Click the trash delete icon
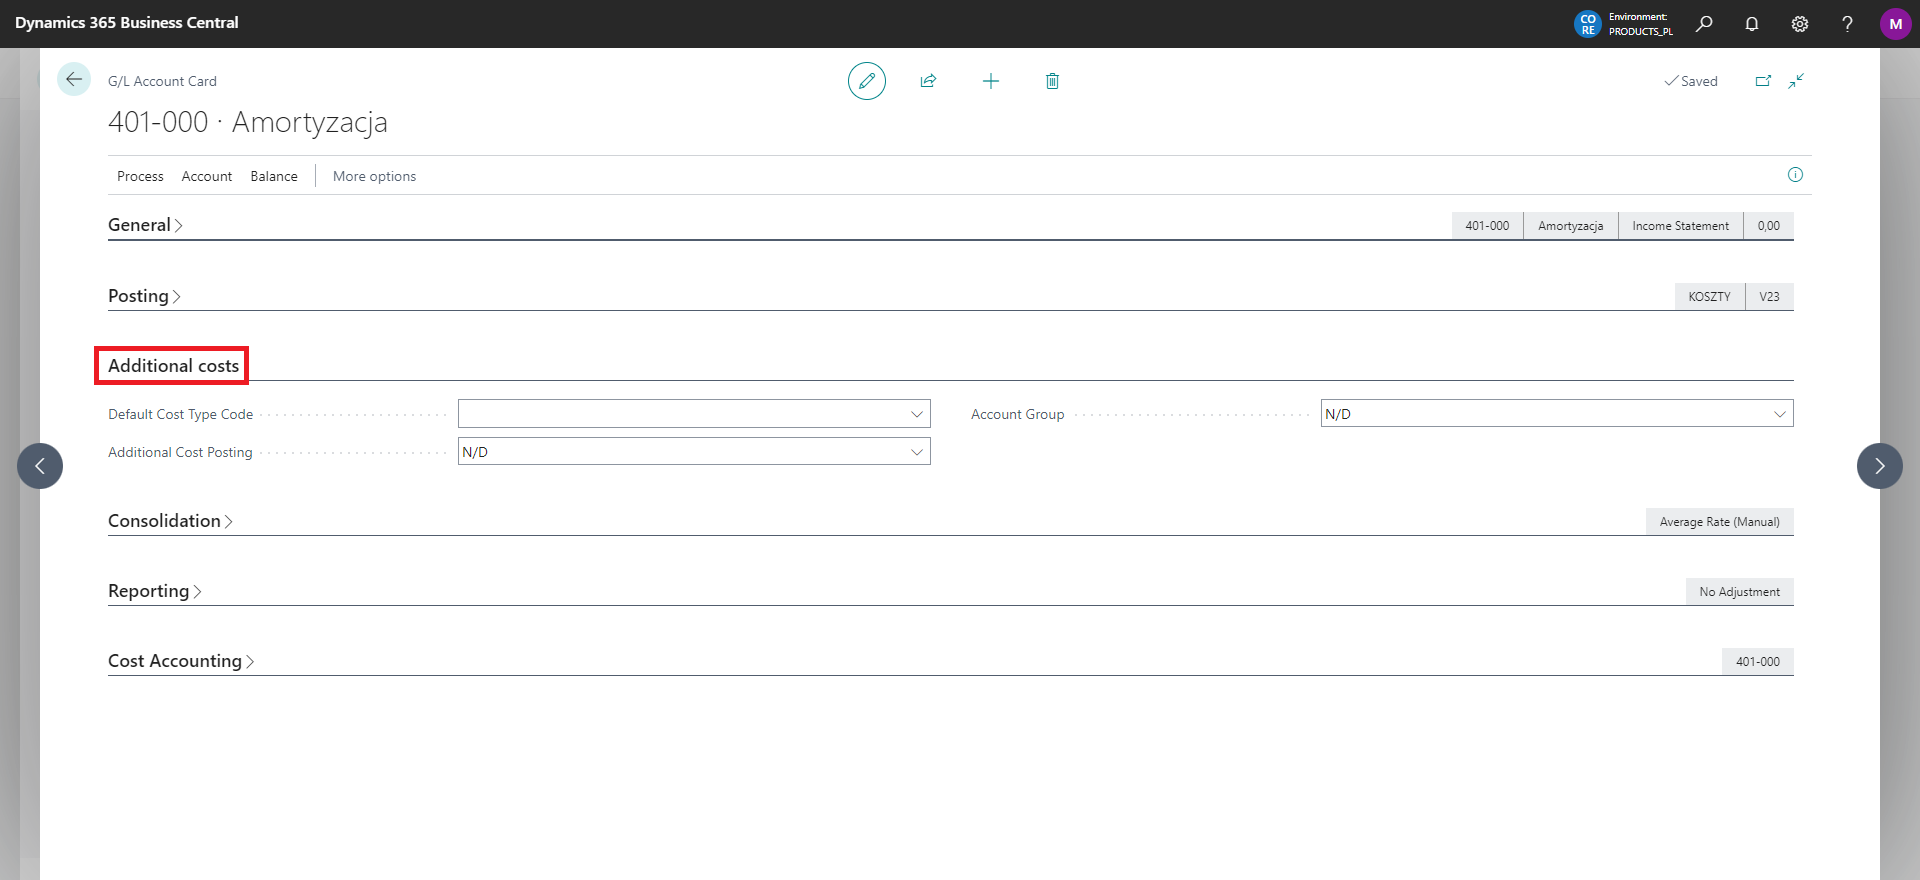Viewport: 1920px width, 880px height. tap(1052, 81)
